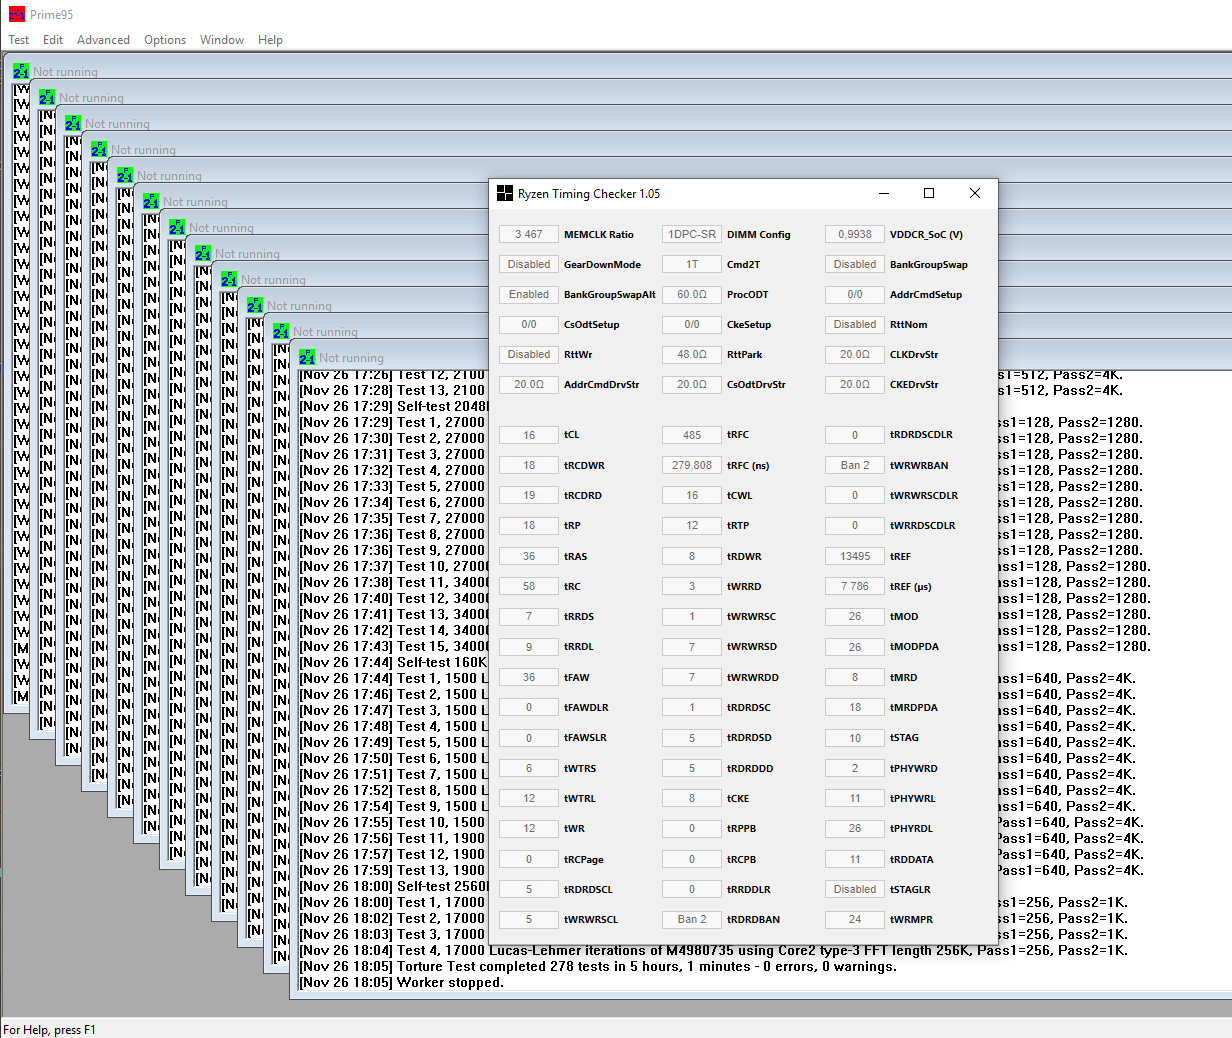1232x1038 pixels.
Task: Open the Help menu in Prime95
Action: [x=270, y=40]
